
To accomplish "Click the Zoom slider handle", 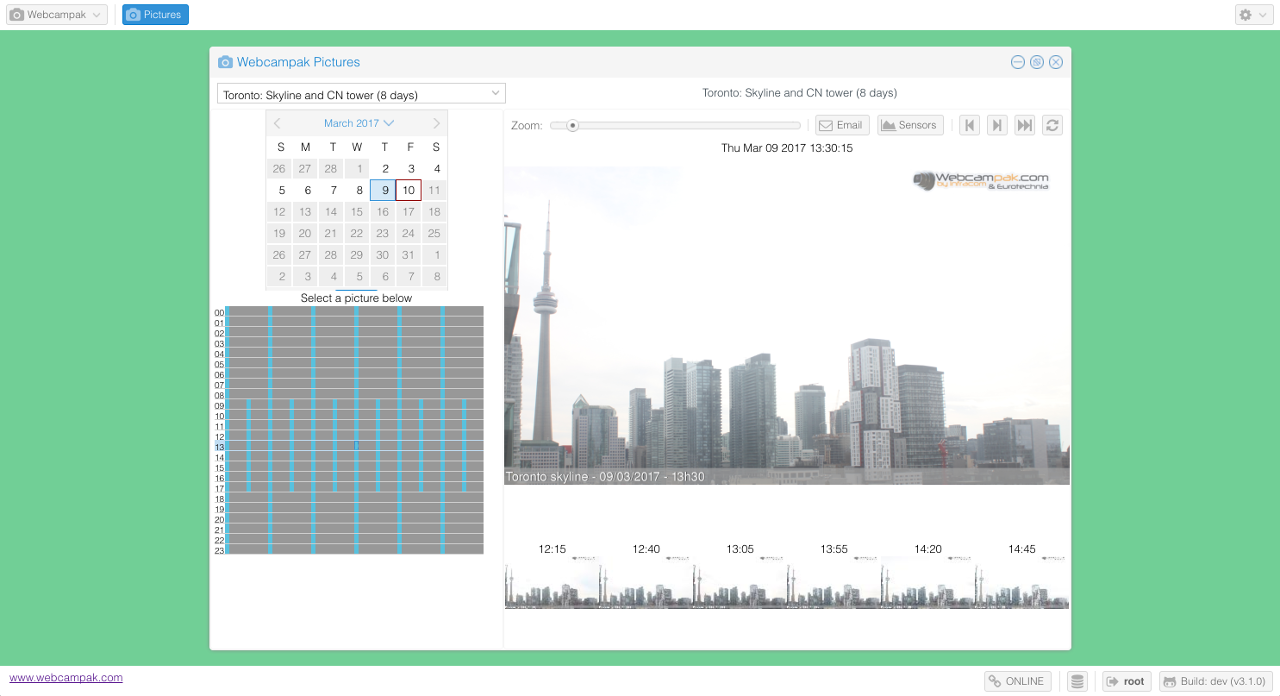I will [x=572, y=125].
